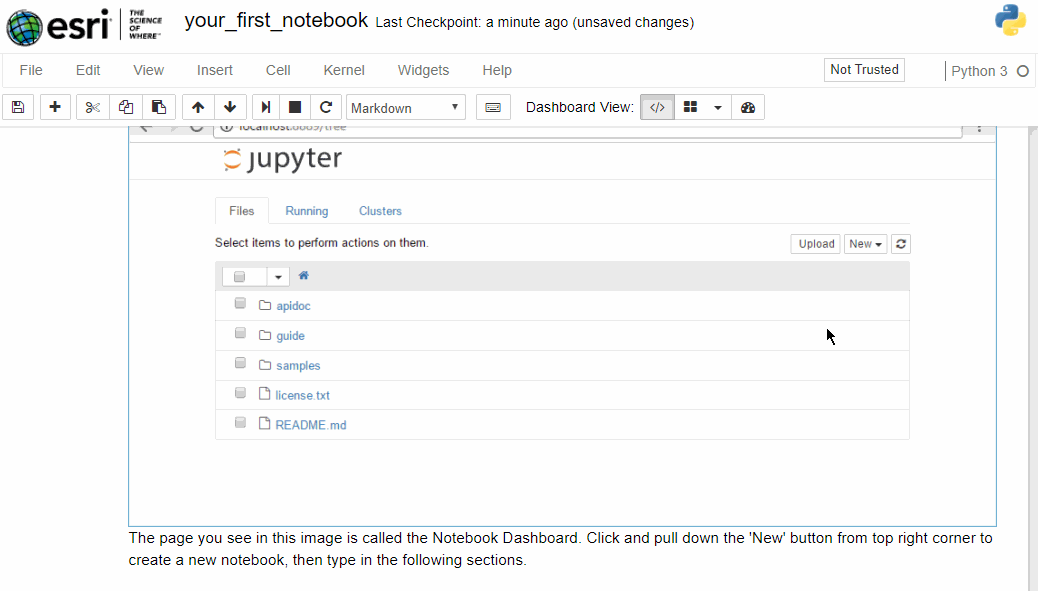This screenshot has width=1038, height=591.
Task: Open the samples folder link
Action: pos(298,365)
